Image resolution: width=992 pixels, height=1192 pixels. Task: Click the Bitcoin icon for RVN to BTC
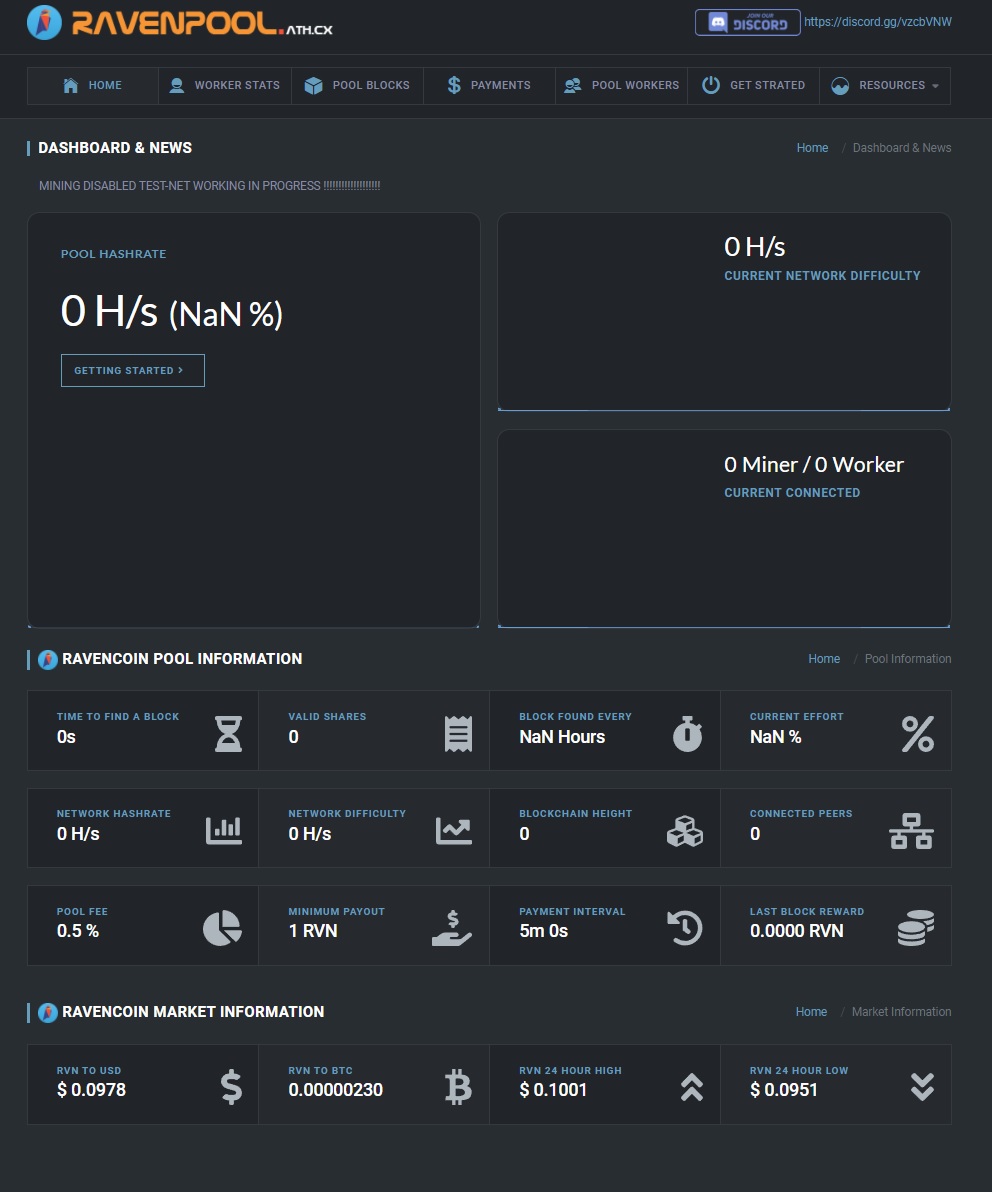[x=458, y=1086]
